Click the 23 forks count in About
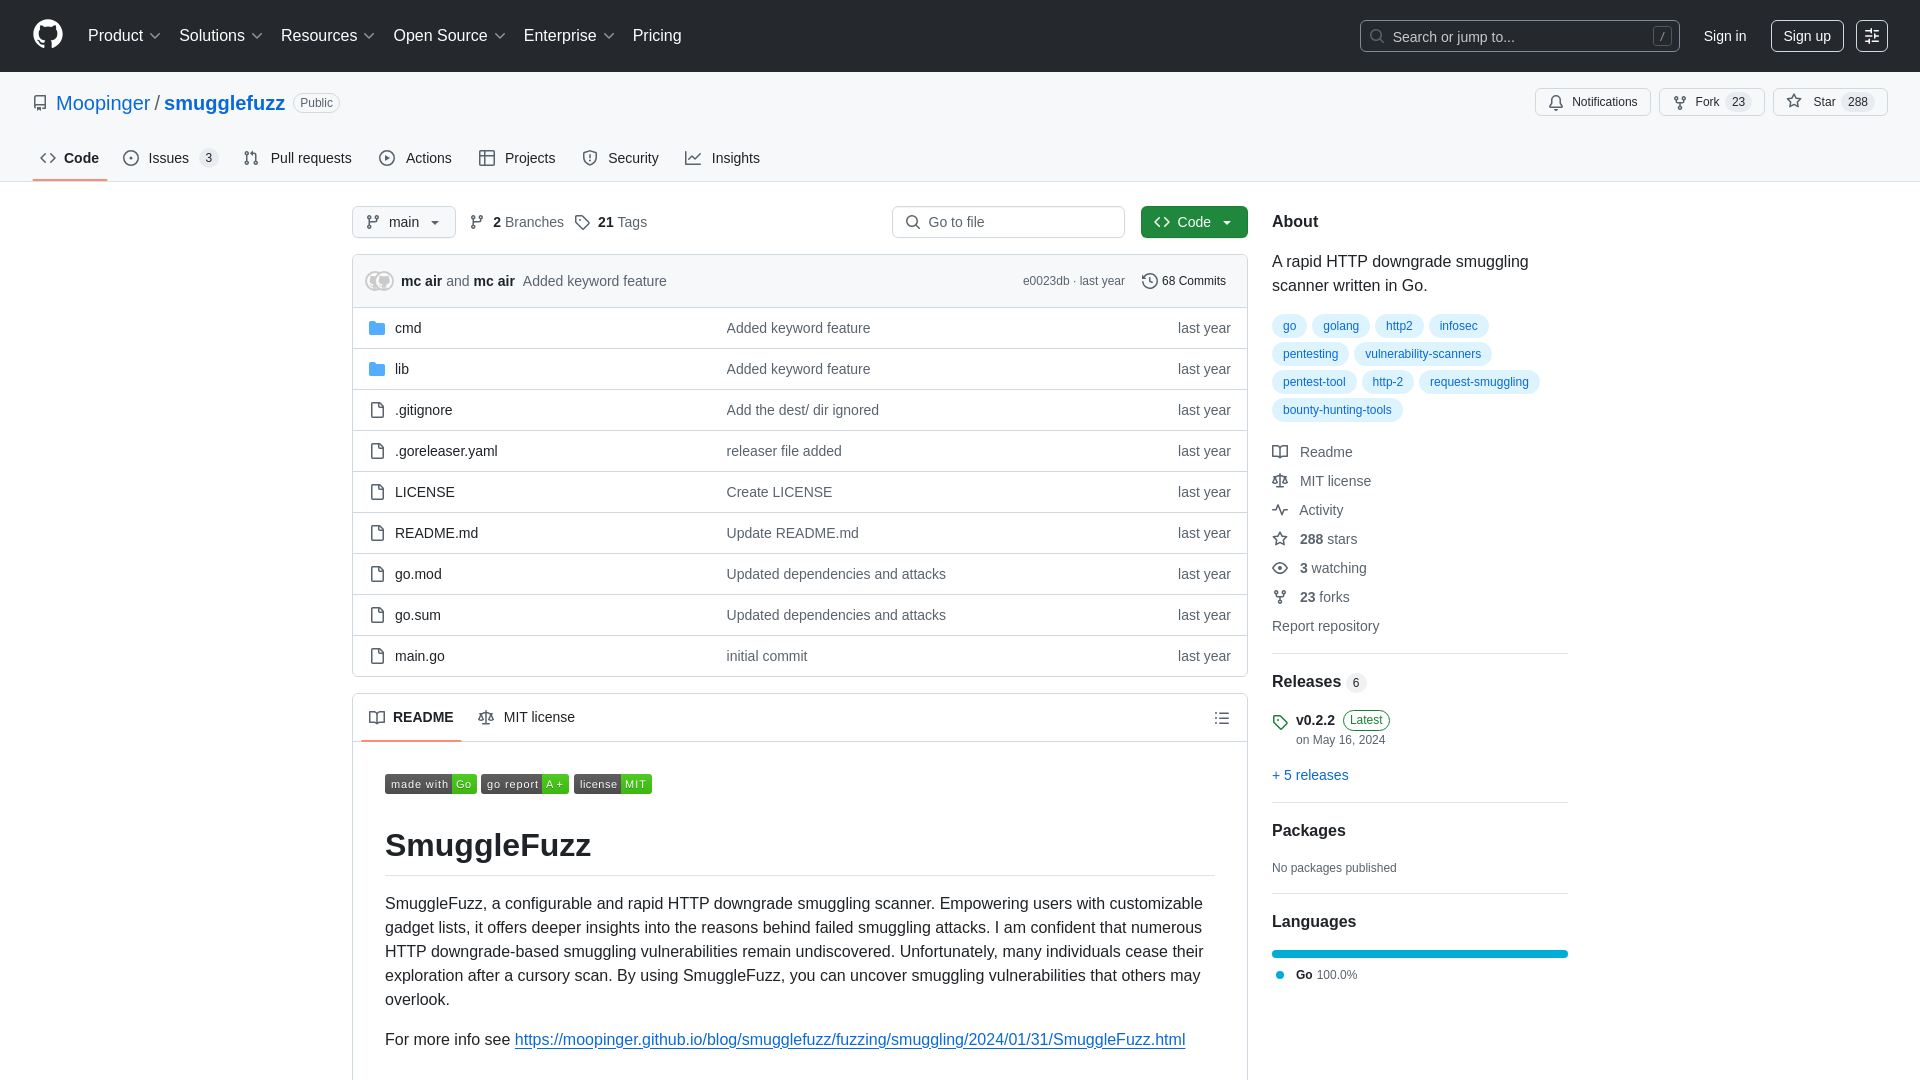 coord(1324,597)
